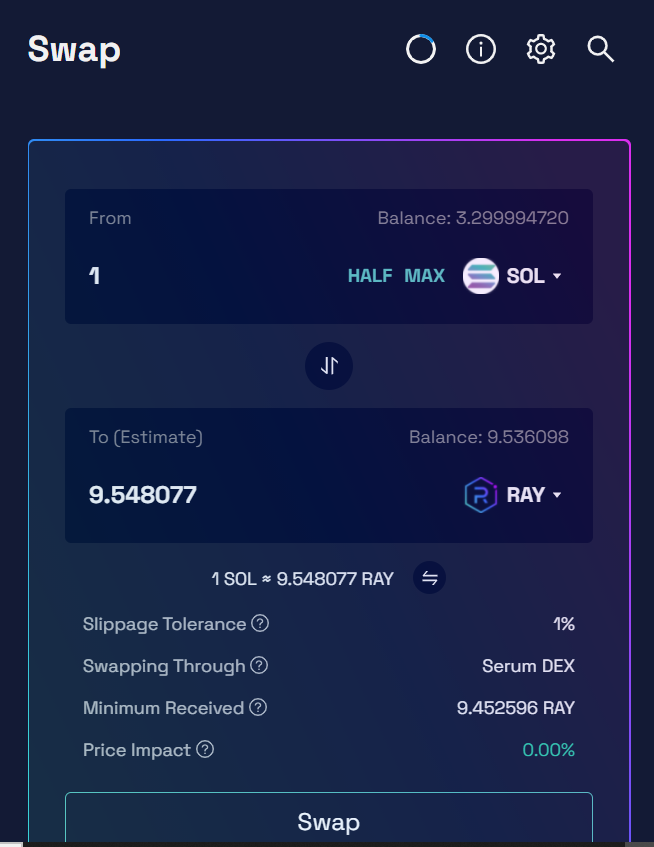Open the swap information icon

coord(481,49)
